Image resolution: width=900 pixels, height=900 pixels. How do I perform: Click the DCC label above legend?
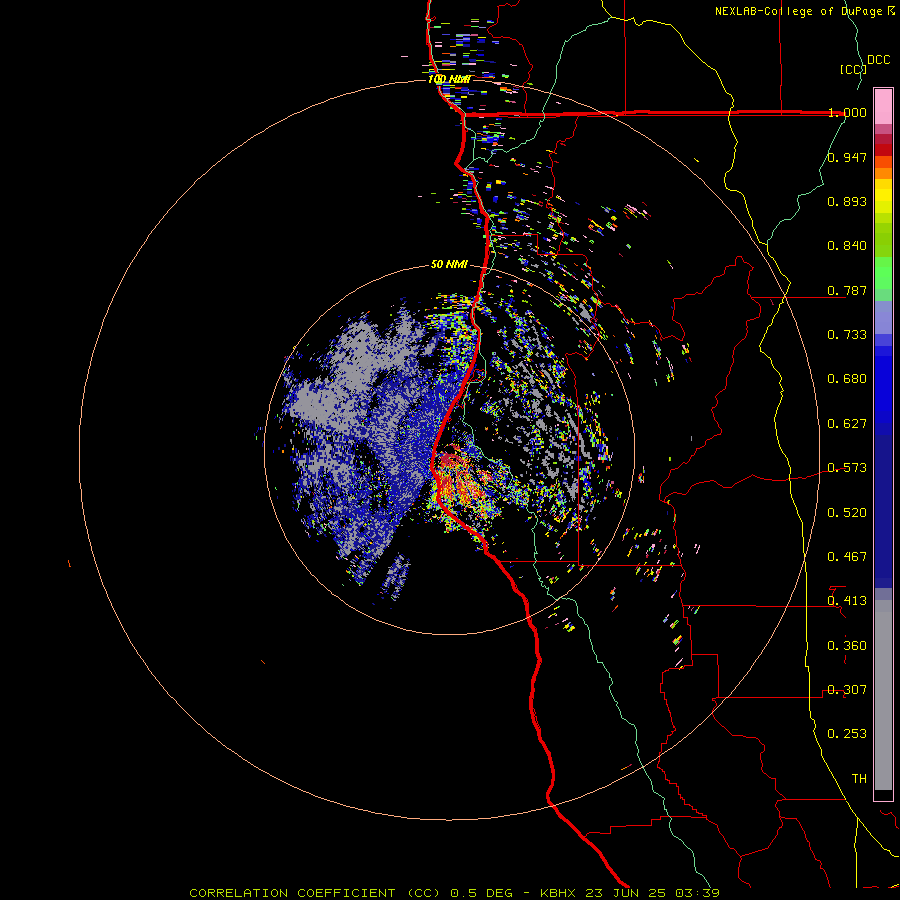point(878,60)
